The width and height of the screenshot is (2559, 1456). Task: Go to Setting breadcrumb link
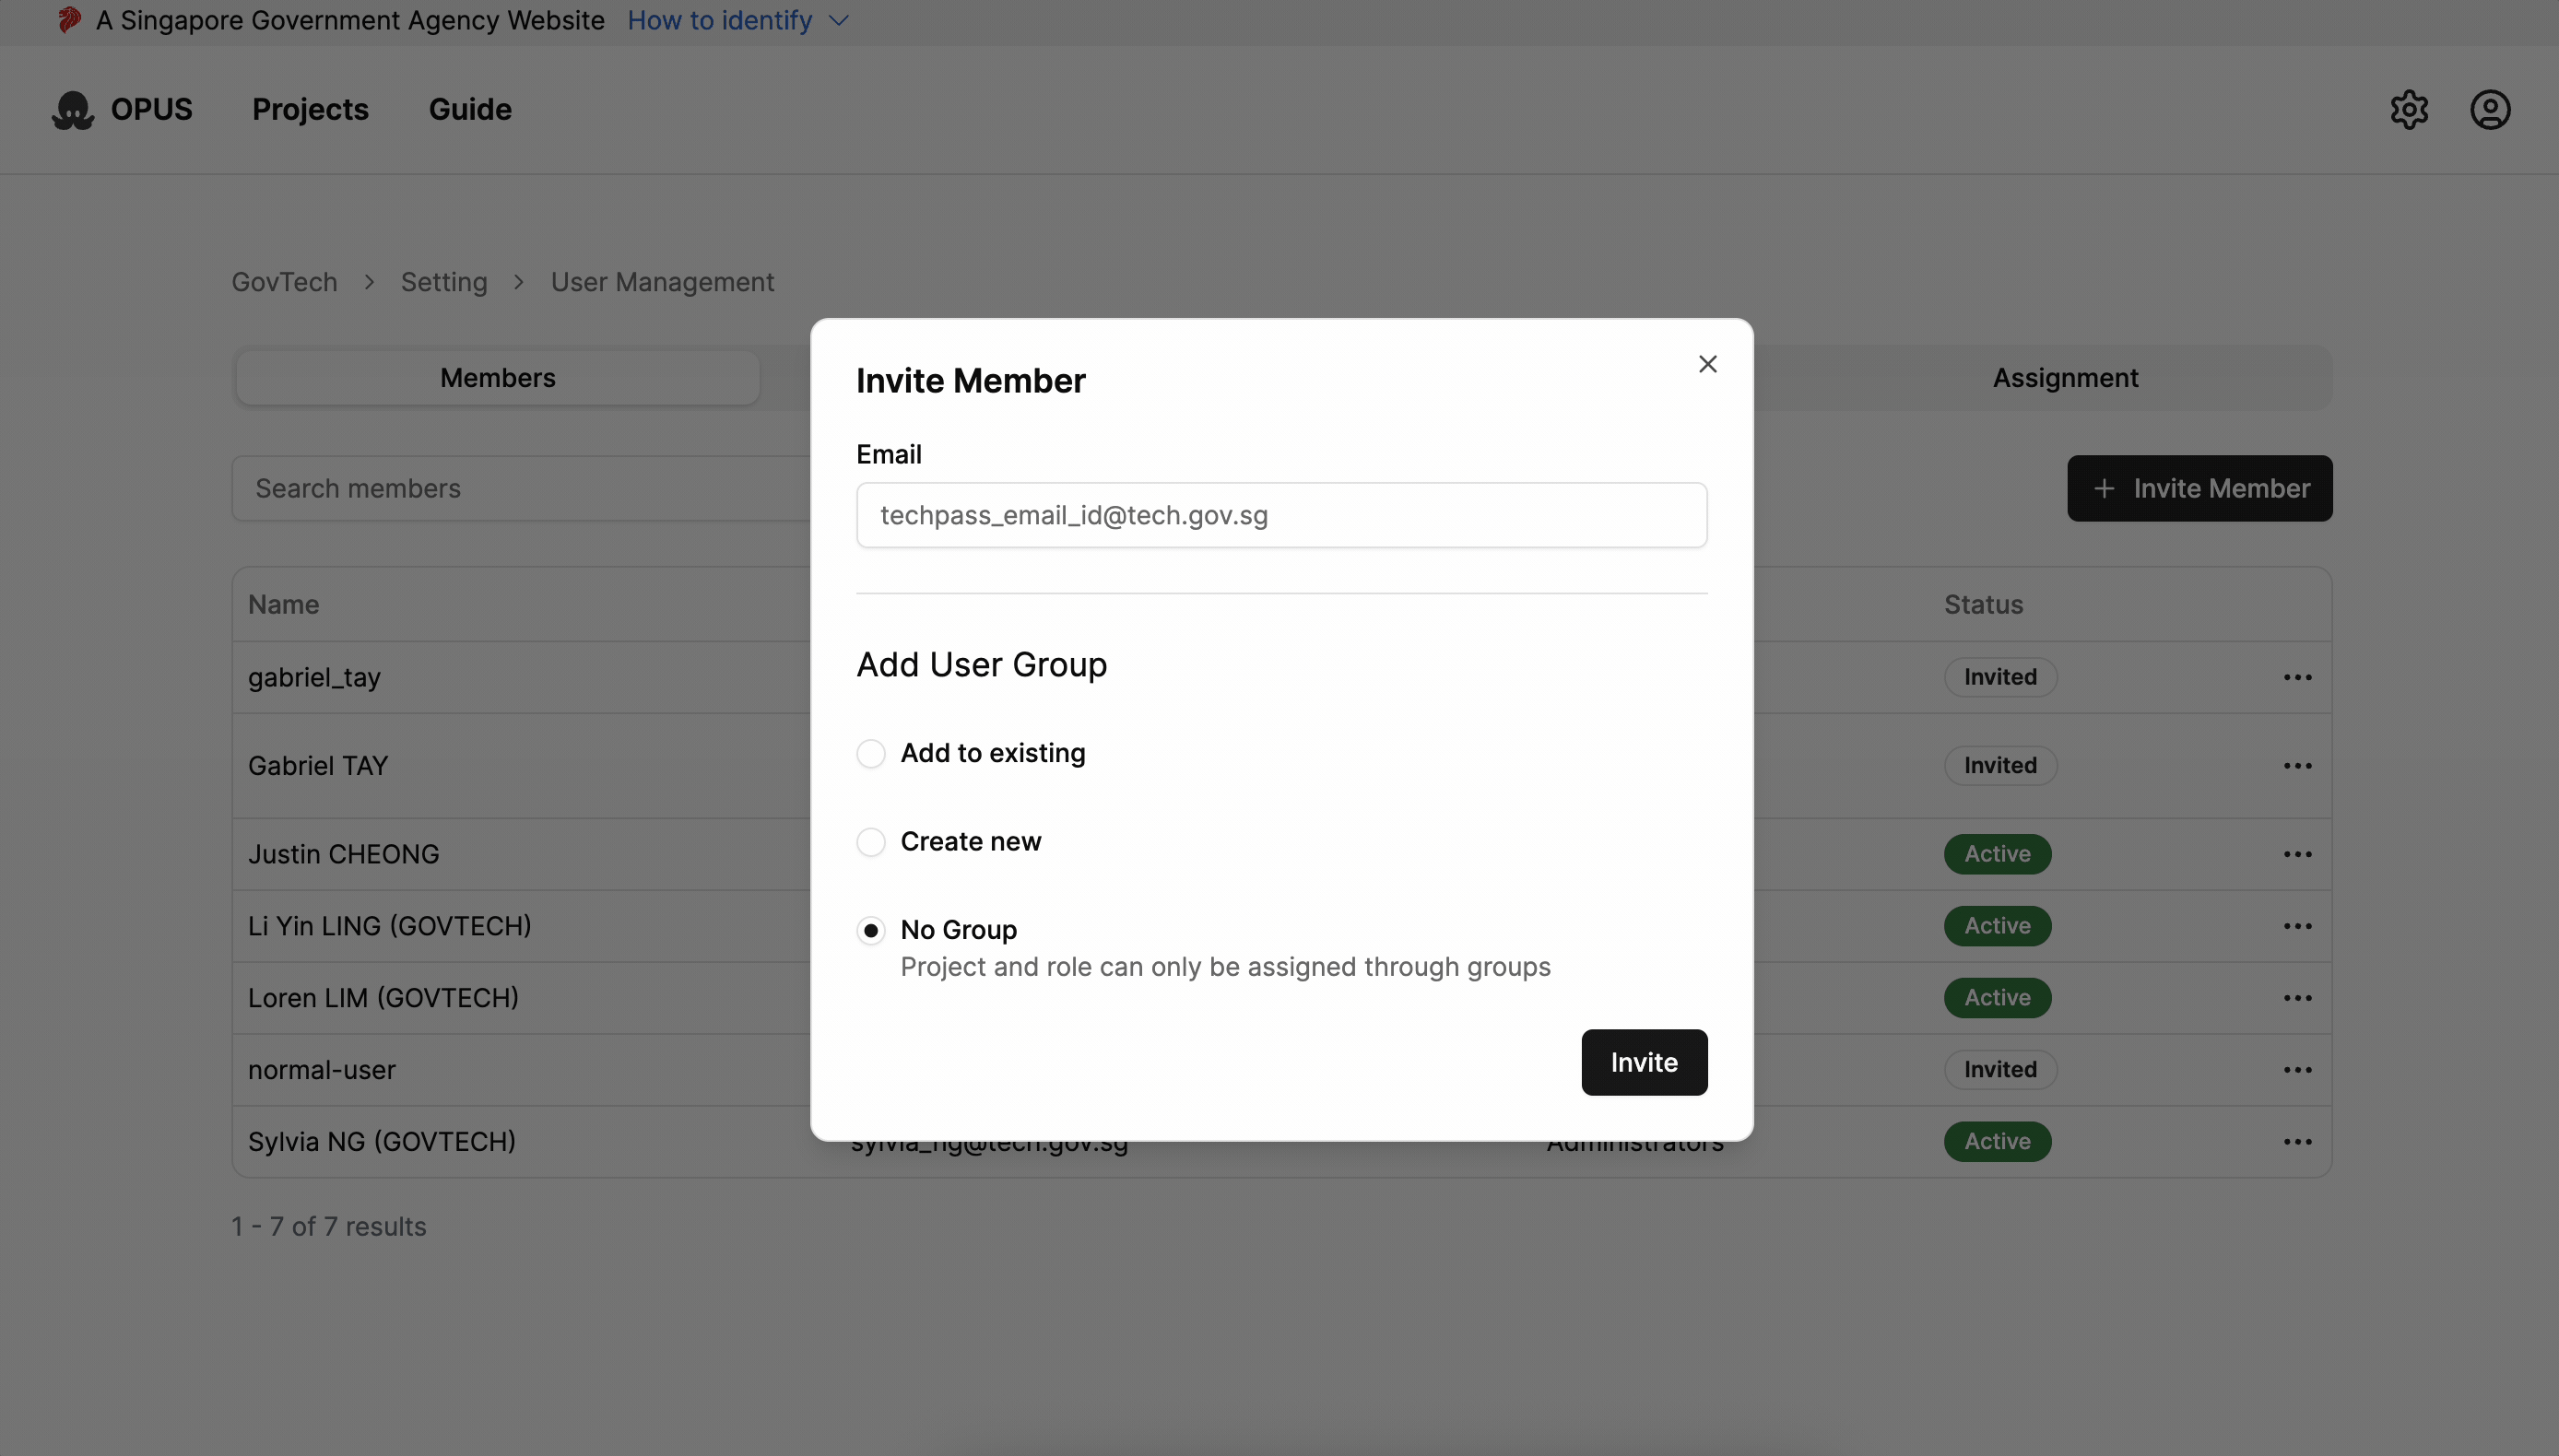pyautogui.click(x=444, y=282)
